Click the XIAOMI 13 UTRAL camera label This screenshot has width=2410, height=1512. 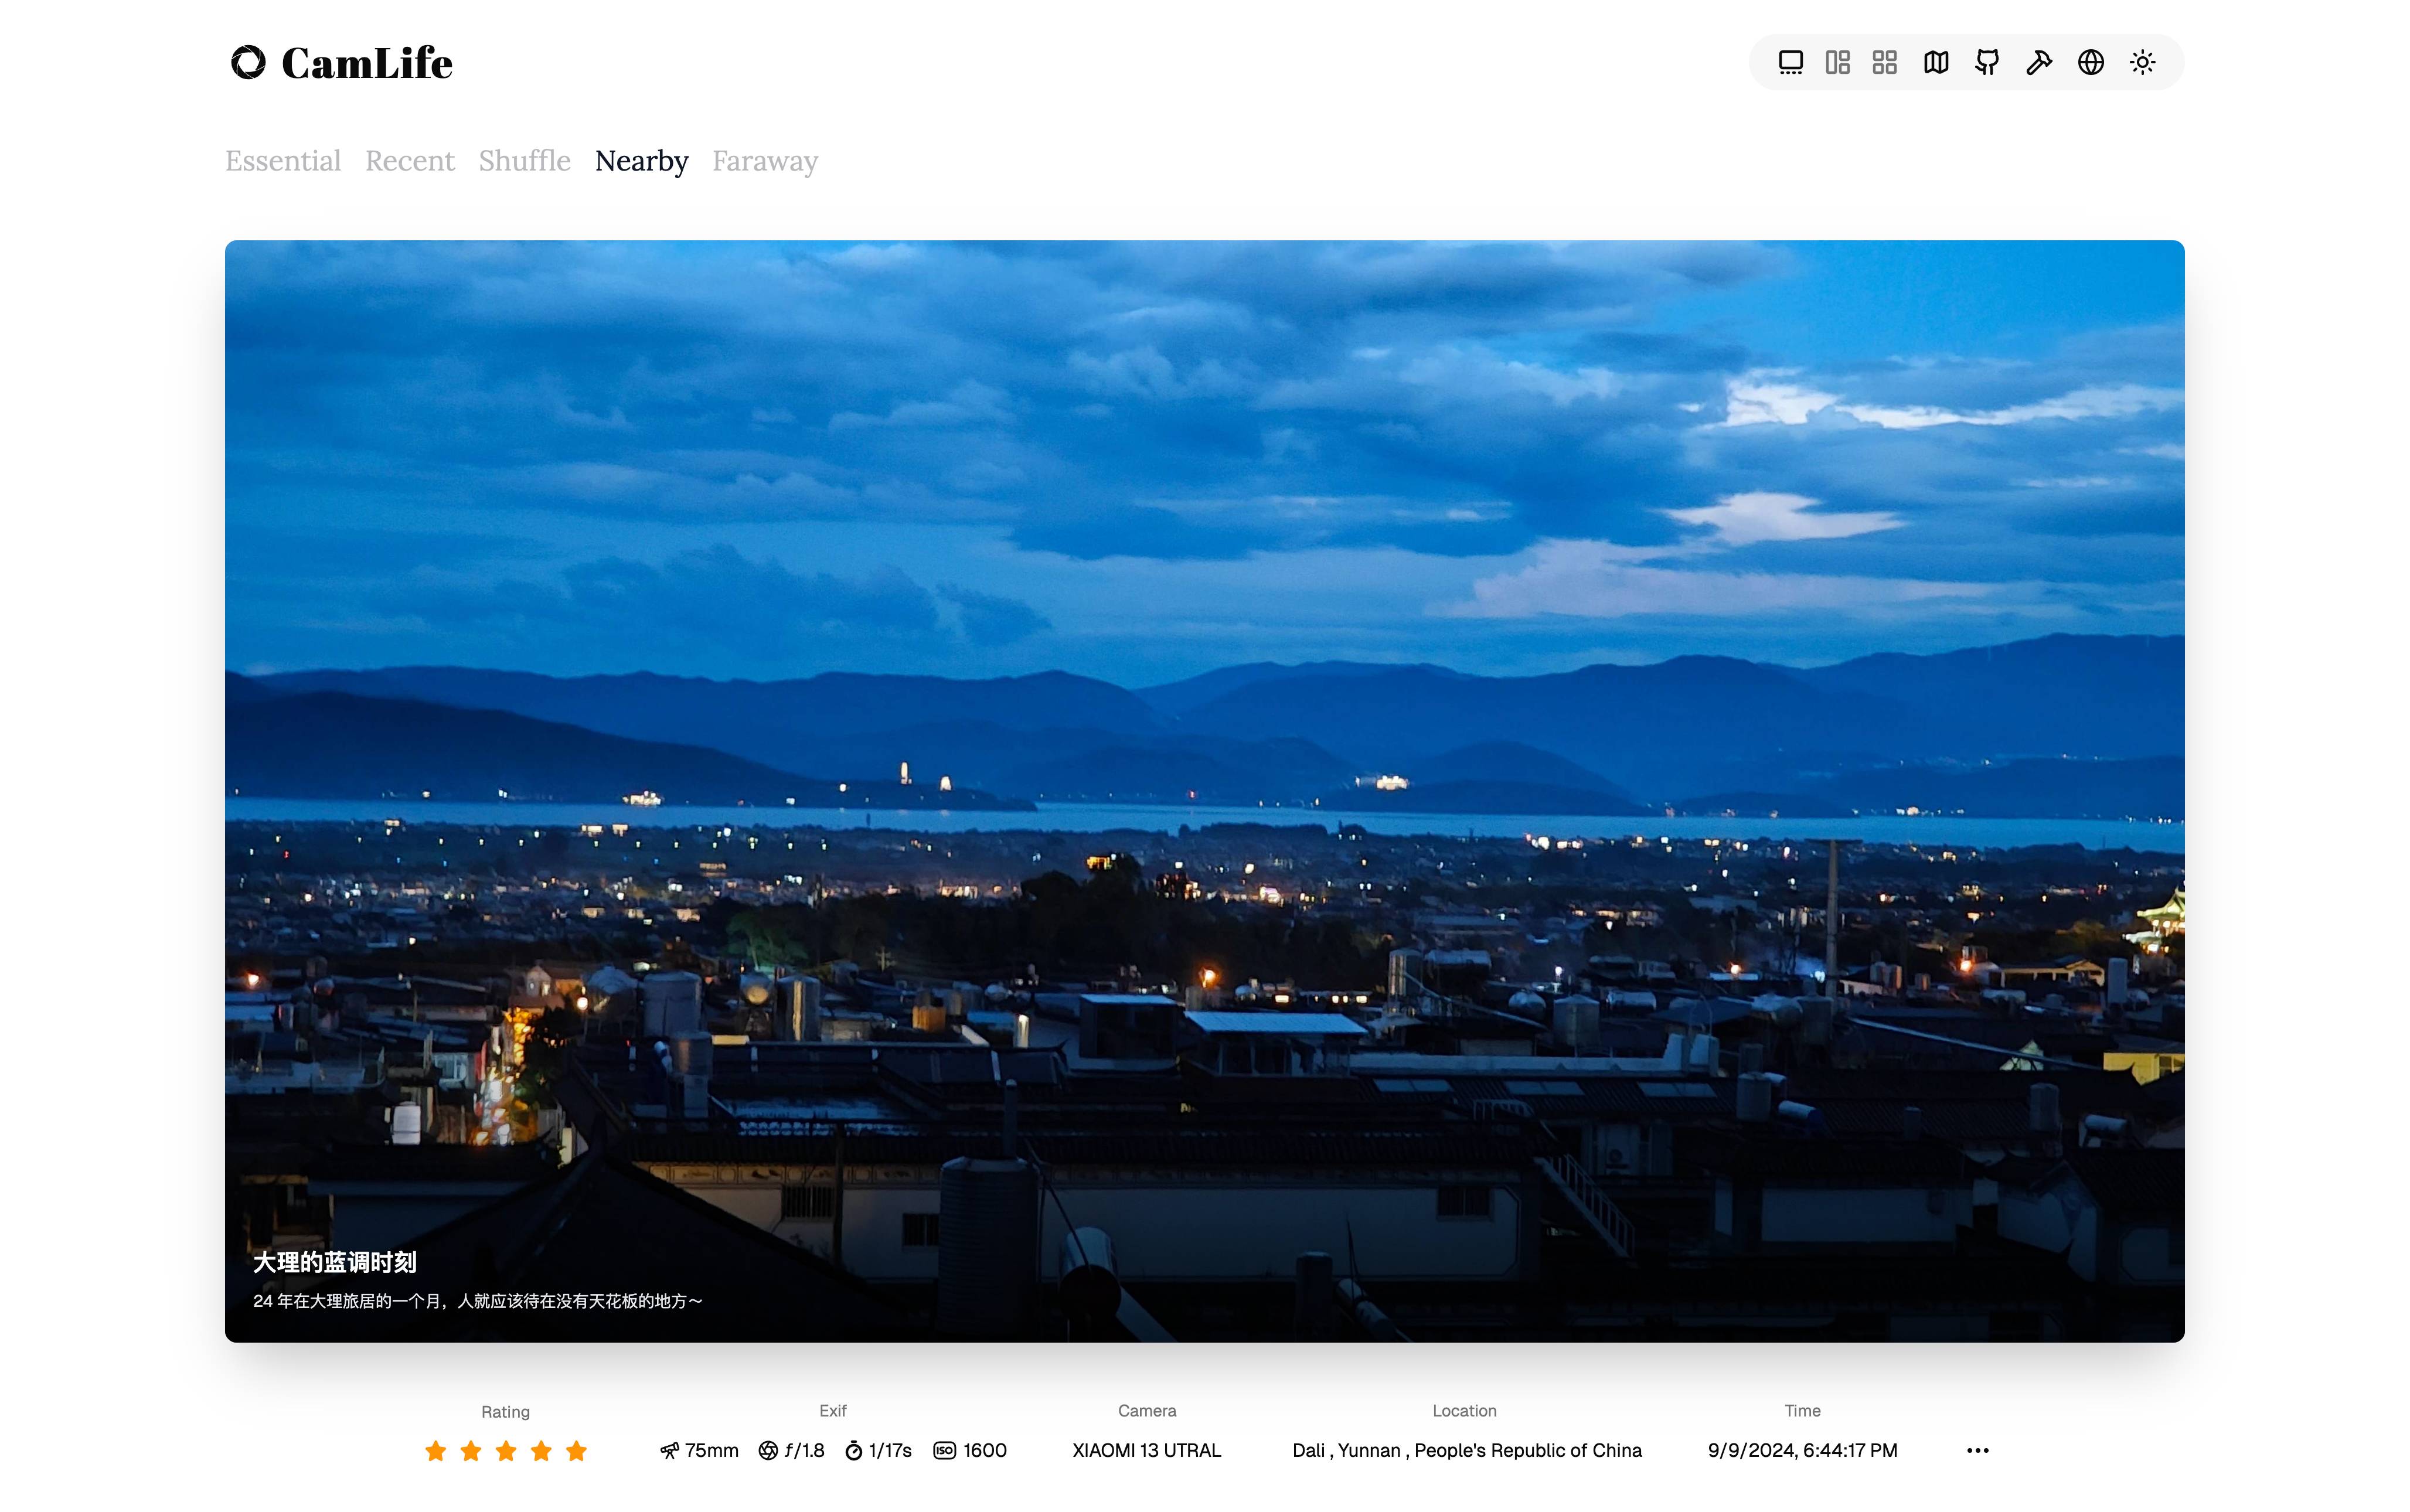click(x=1146, y=1450)
